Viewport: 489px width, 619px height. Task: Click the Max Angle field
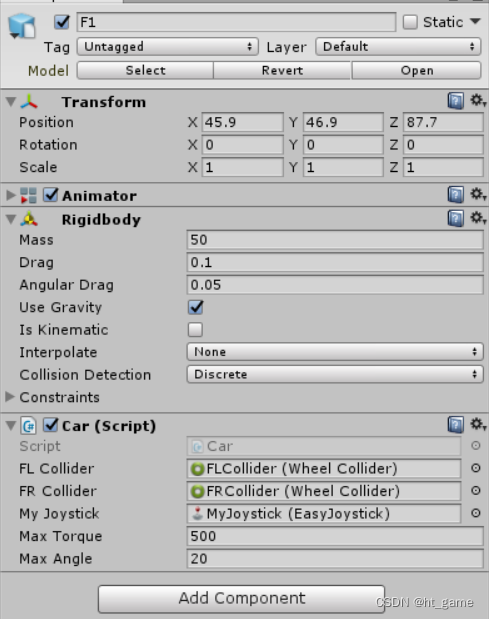335,559
